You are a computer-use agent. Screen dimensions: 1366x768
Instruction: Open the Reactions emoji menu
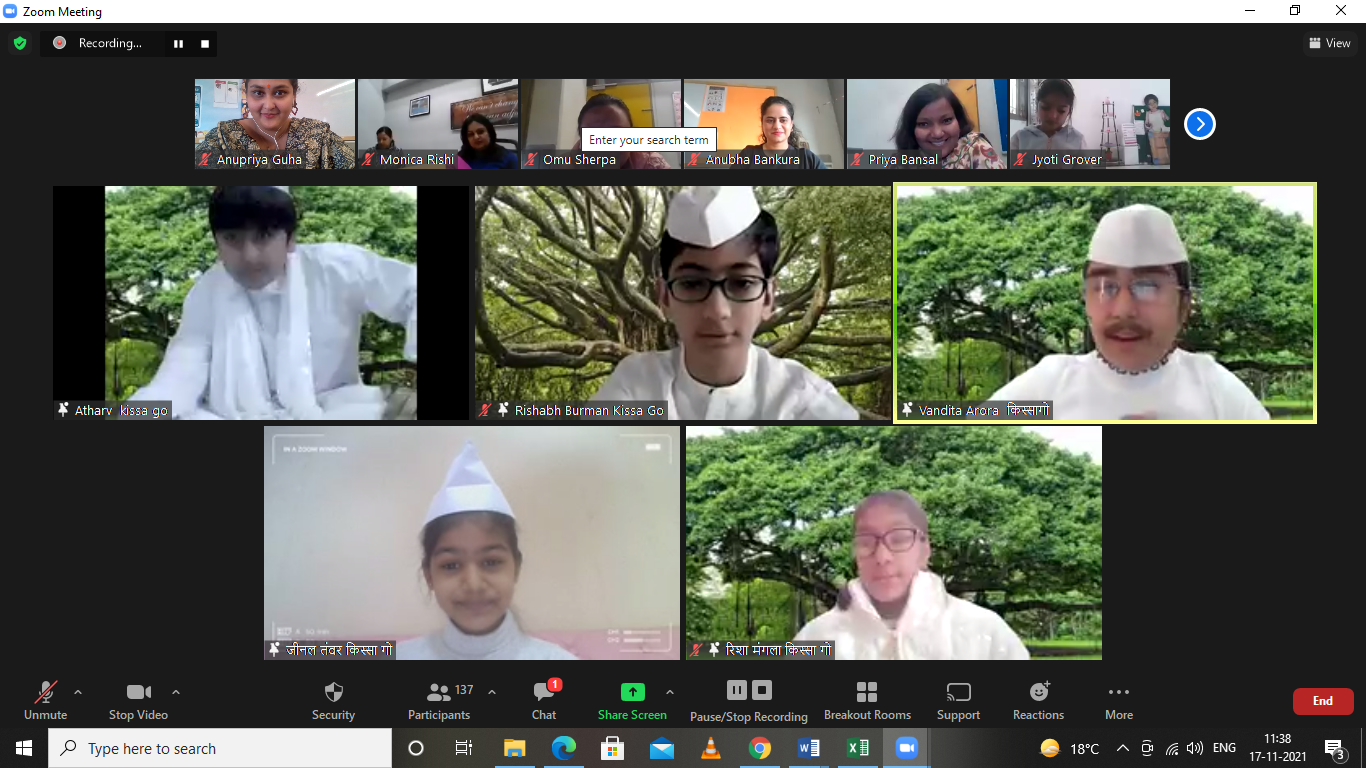pyautogui.click(x=1039, y=692)
